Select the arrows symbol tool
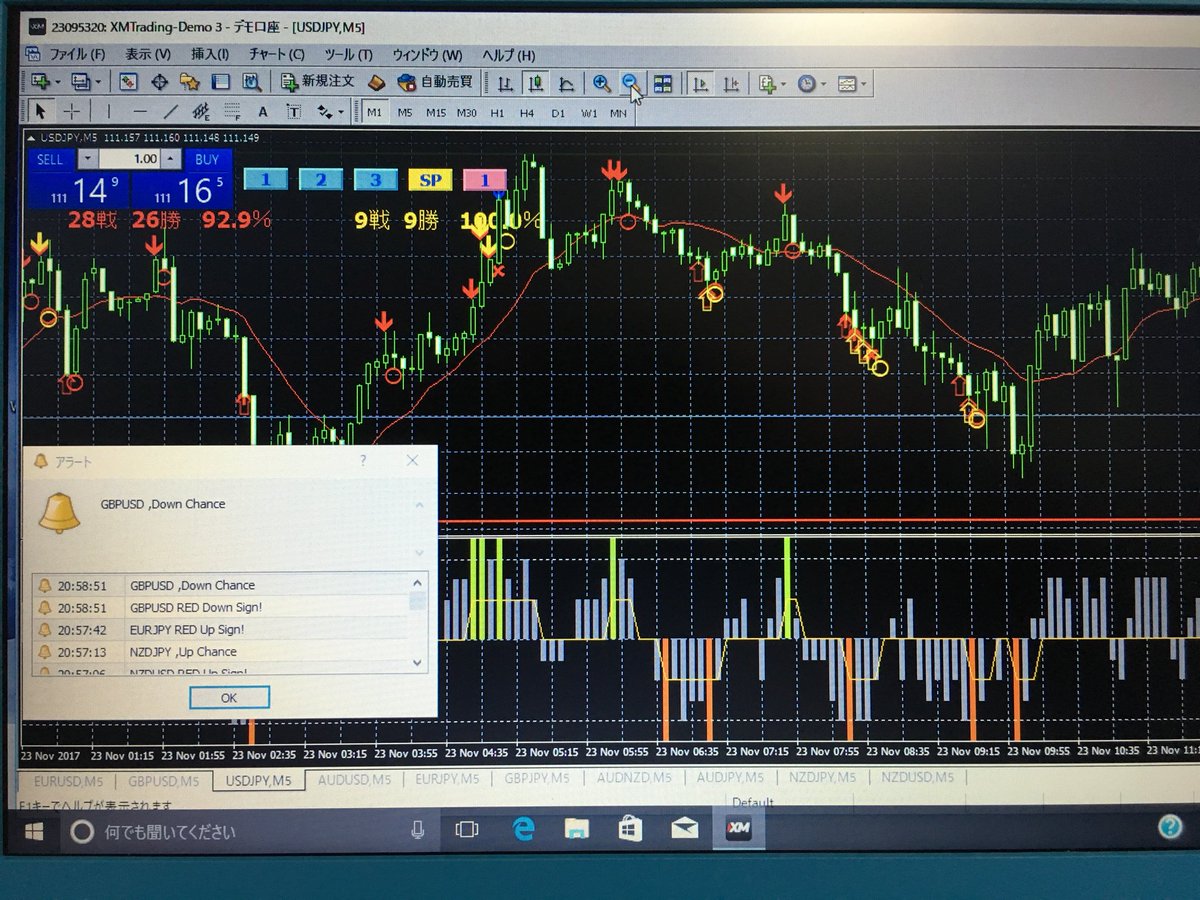Screen dimensions: 1200x900 (324, 112)
